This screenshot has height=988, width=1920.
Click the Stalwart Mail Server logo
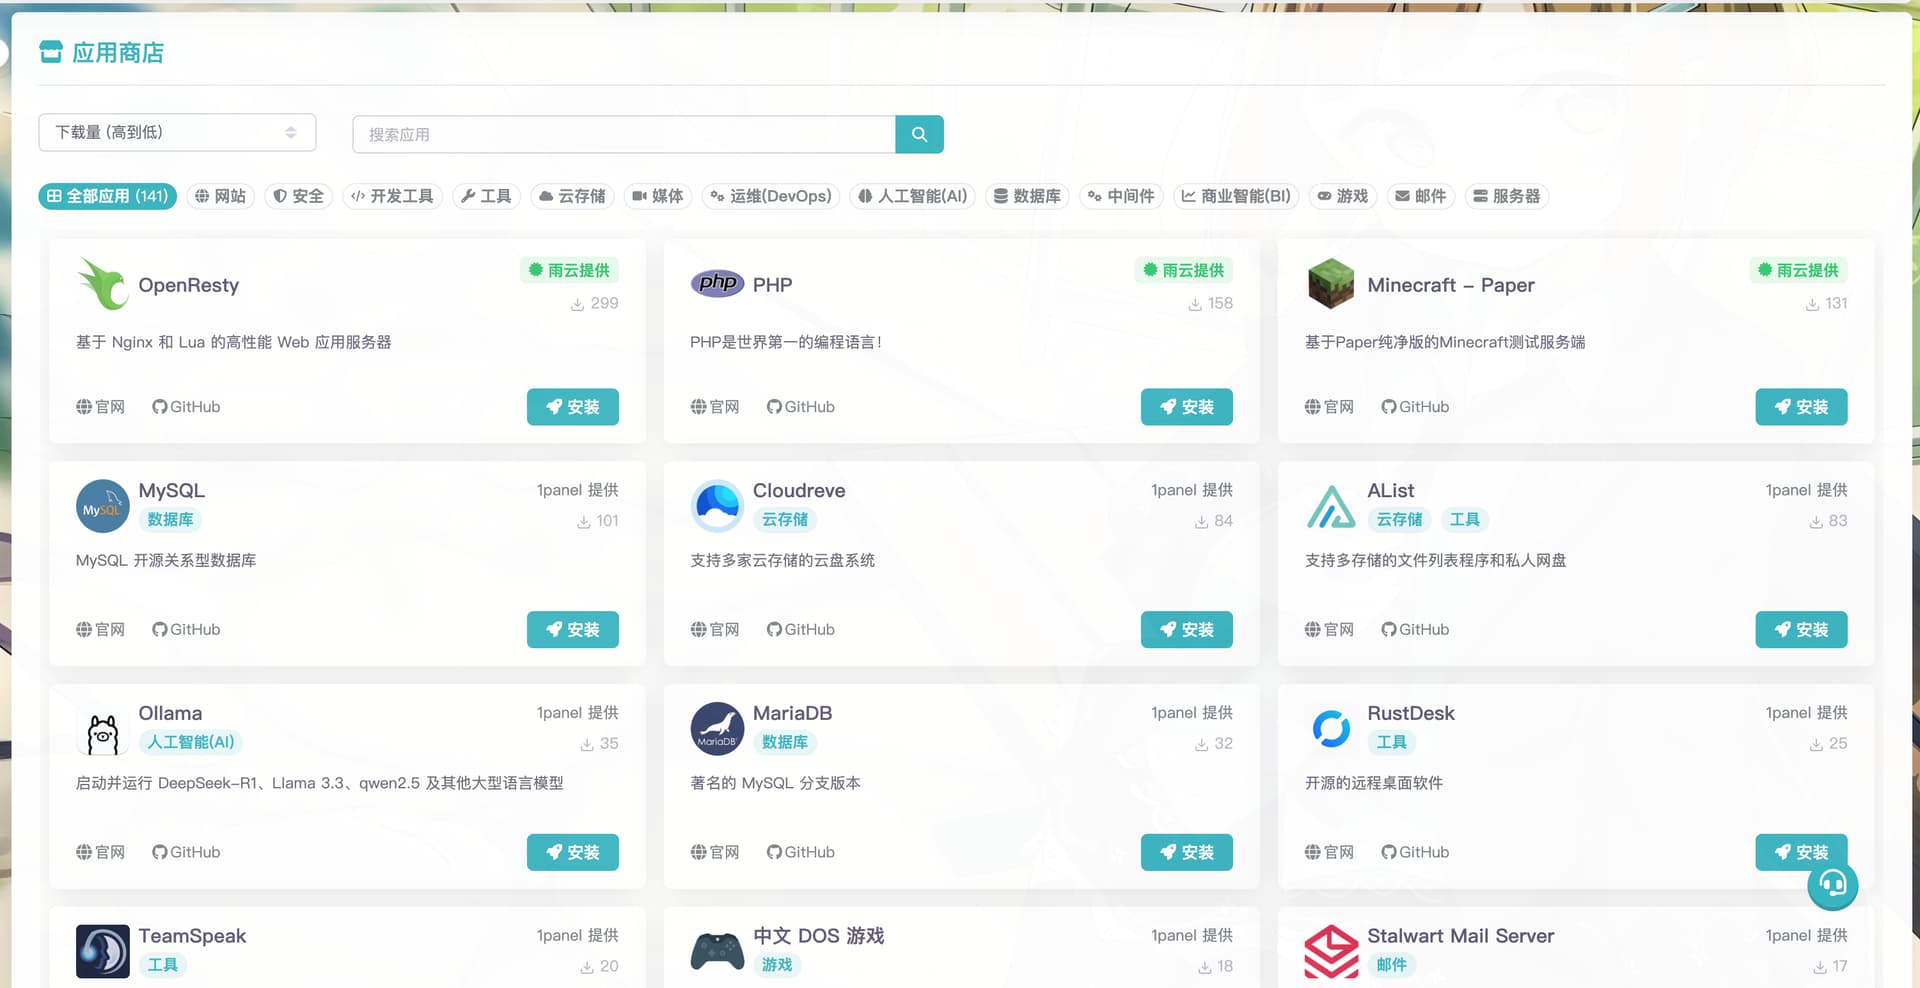click(x=1331, y=951)
